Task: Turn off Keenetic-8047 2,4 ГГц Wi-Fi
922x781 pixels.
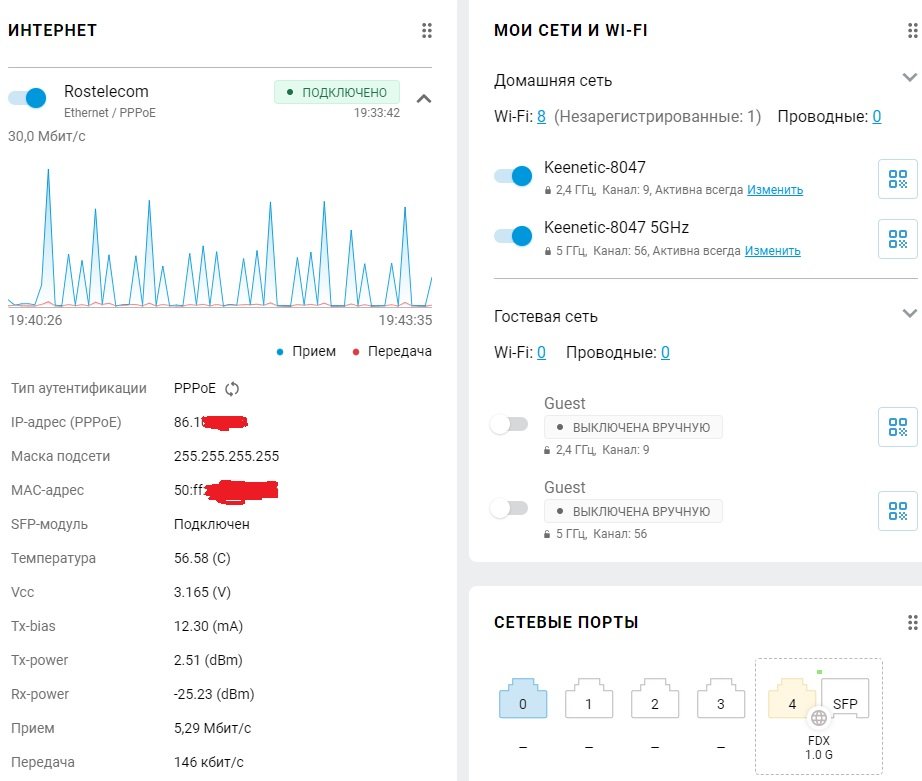Action: (513, 176)
